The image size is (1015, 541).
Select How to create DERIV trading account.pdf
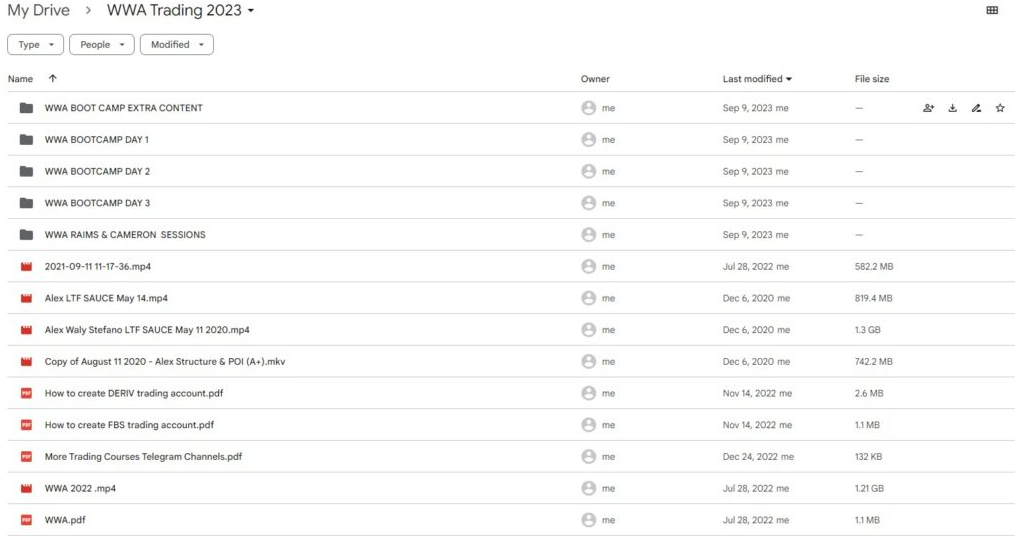133,393
